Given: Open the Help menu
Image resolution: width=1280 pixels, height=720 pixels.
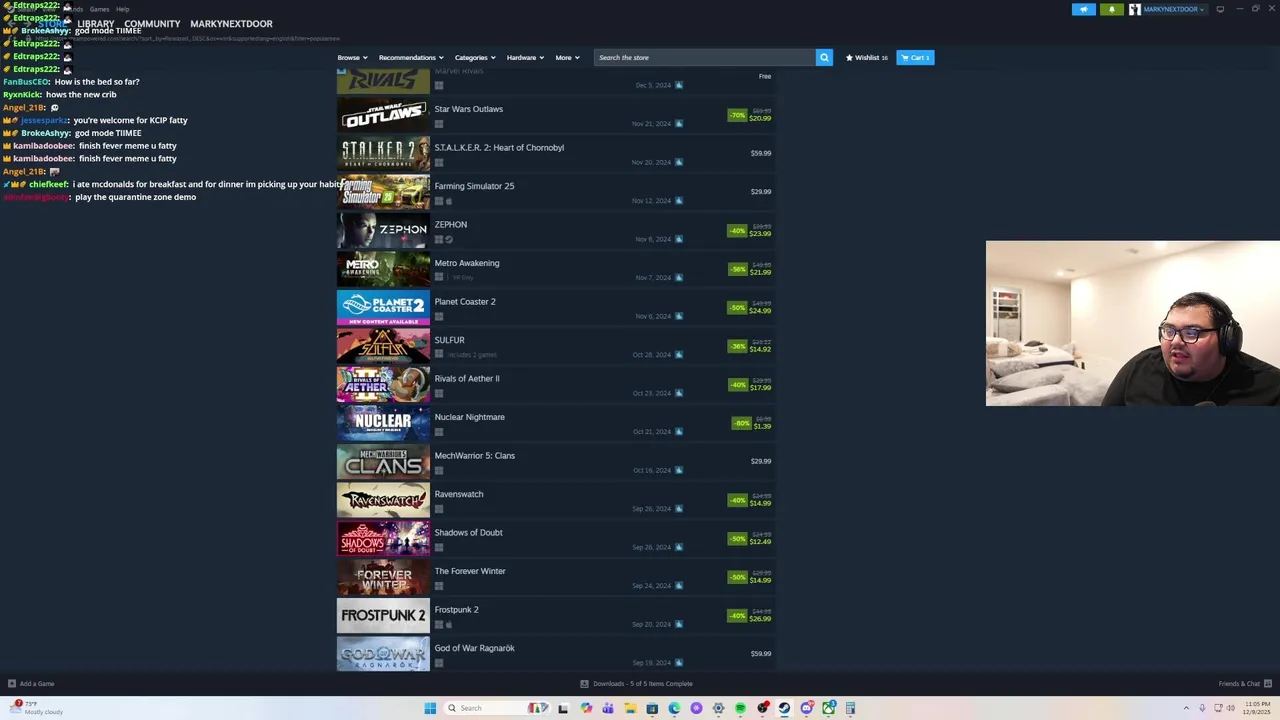Looking at the screenshot, I should click(x=122, y=9).
